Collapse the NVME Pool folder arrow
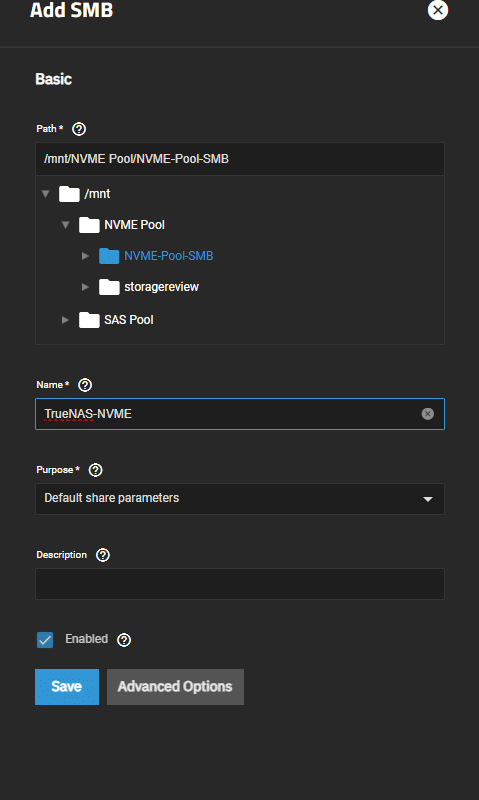This screenshot has height=800, width=479. pyautogui.click(x=65, y=225)
